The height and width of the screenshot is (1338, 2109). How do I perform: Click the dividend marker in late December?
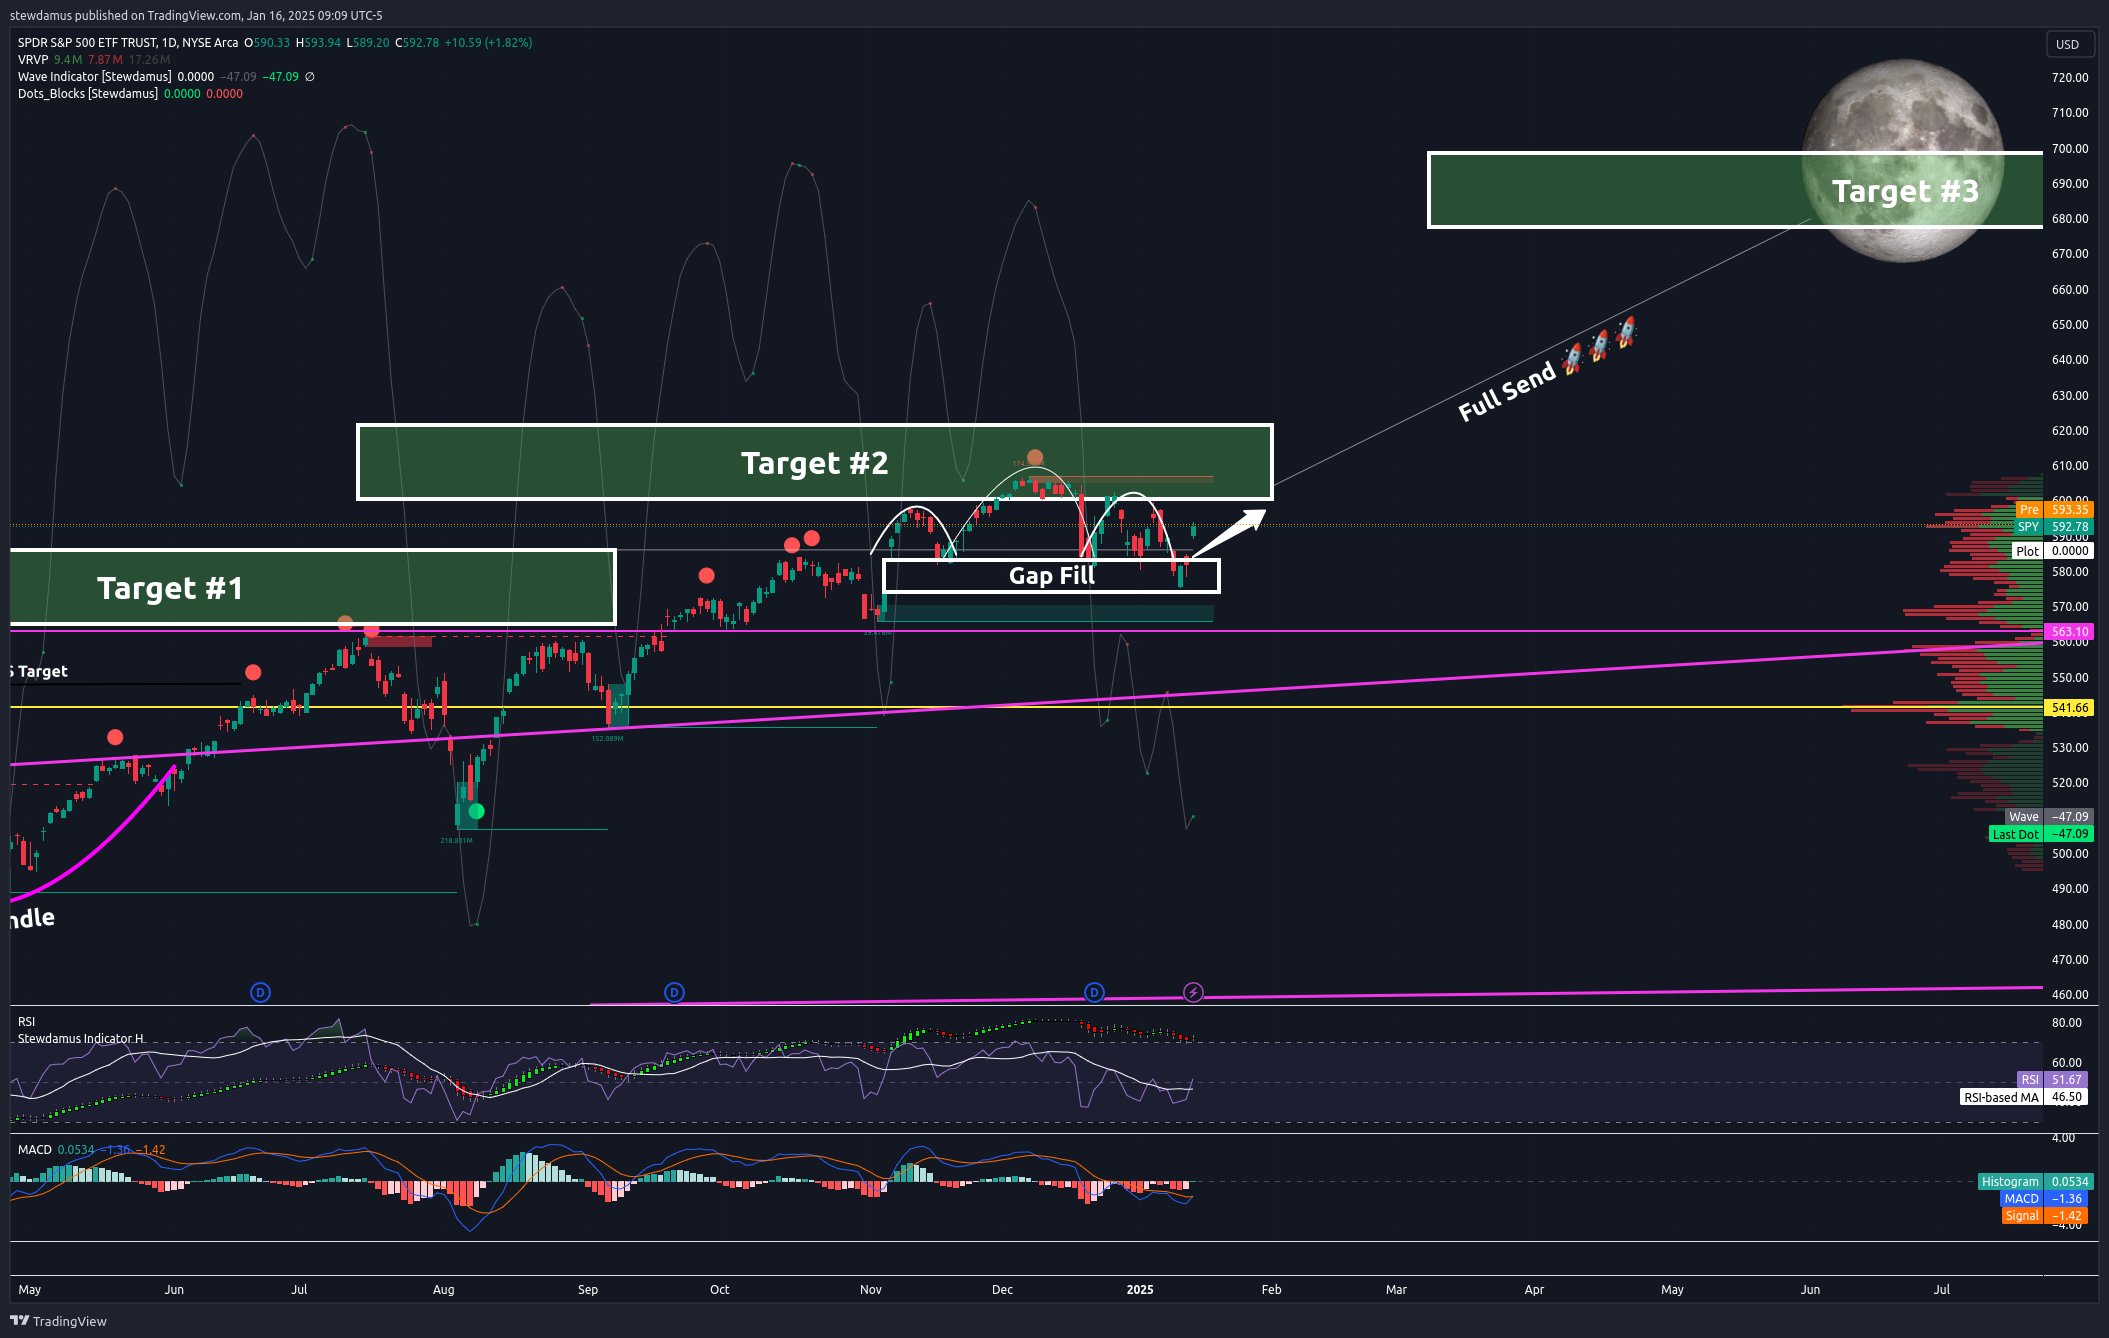pyautogui.click(x=1094, y=993)
